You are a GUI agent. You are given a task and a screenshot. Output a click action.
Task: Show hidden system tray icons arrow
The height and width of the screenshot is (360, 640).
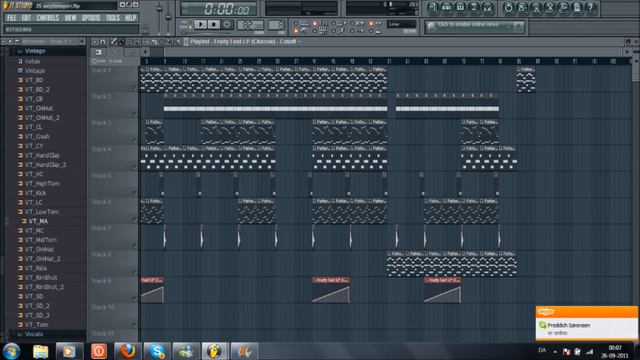tap(555, 351)
